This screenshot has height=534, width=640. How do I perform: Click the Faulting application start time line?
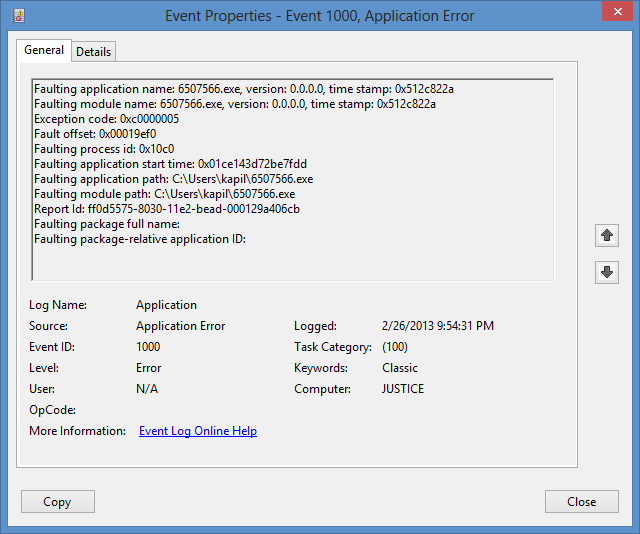pyautogui.click(x=170, y=164)
